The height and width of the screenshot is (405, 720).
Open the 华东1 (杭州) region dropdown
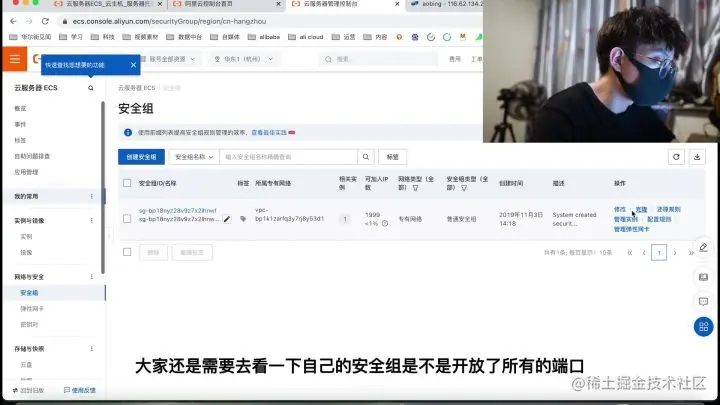click(243, 59)
